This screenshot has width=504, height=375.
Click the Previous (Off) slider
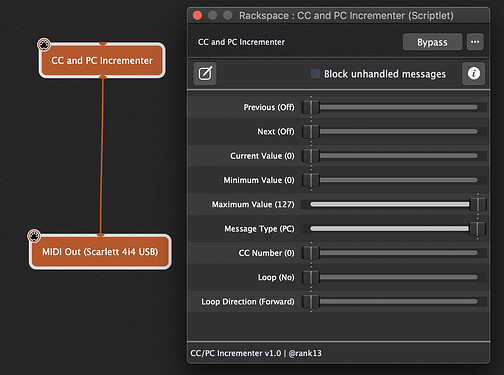pyautogui.click(x=394, y=107)
